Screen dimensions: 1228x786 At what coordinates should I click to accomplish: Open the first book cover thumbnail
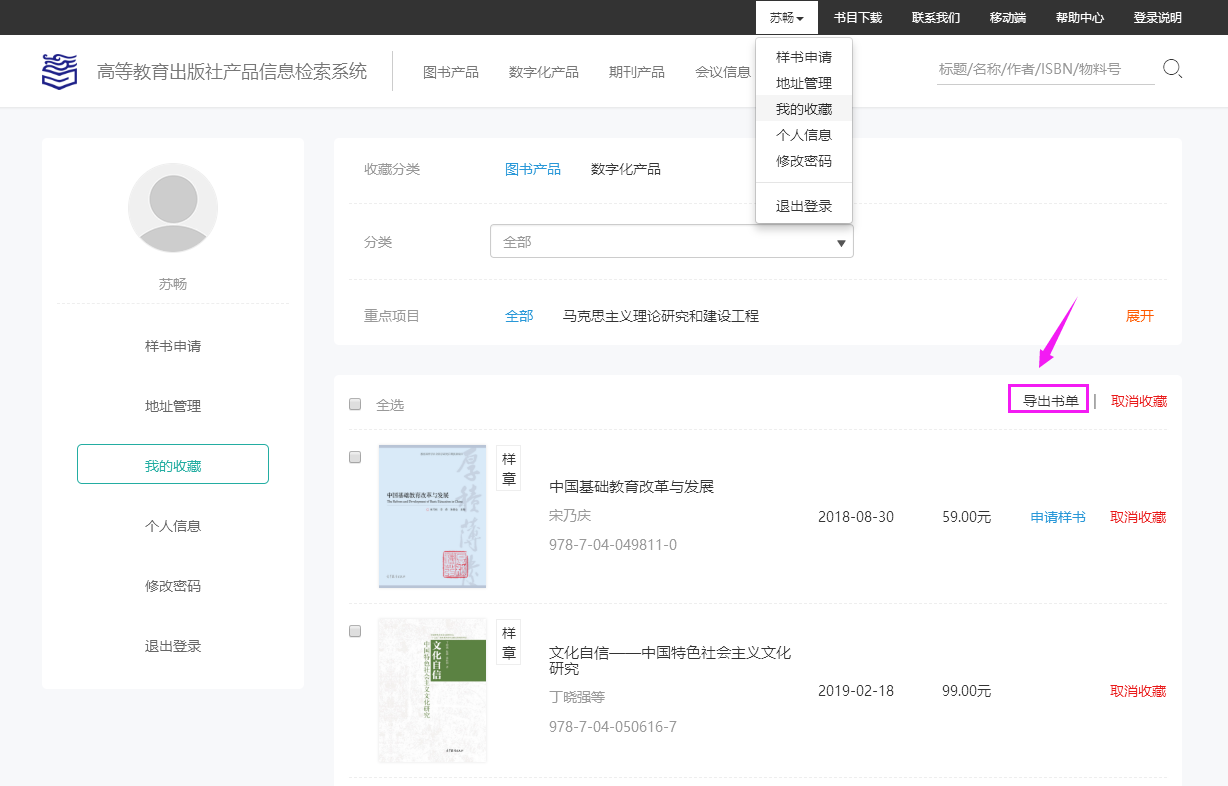(x=432, y=516)
